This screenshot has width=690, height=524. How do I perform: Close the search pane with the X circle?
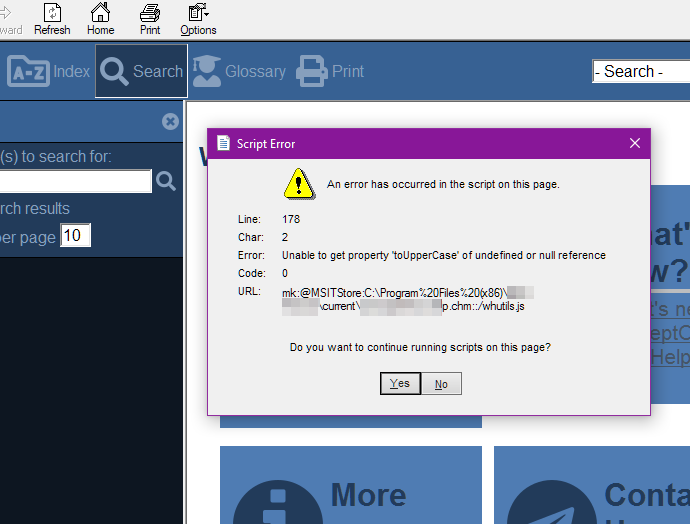click(x=170, y=121)
